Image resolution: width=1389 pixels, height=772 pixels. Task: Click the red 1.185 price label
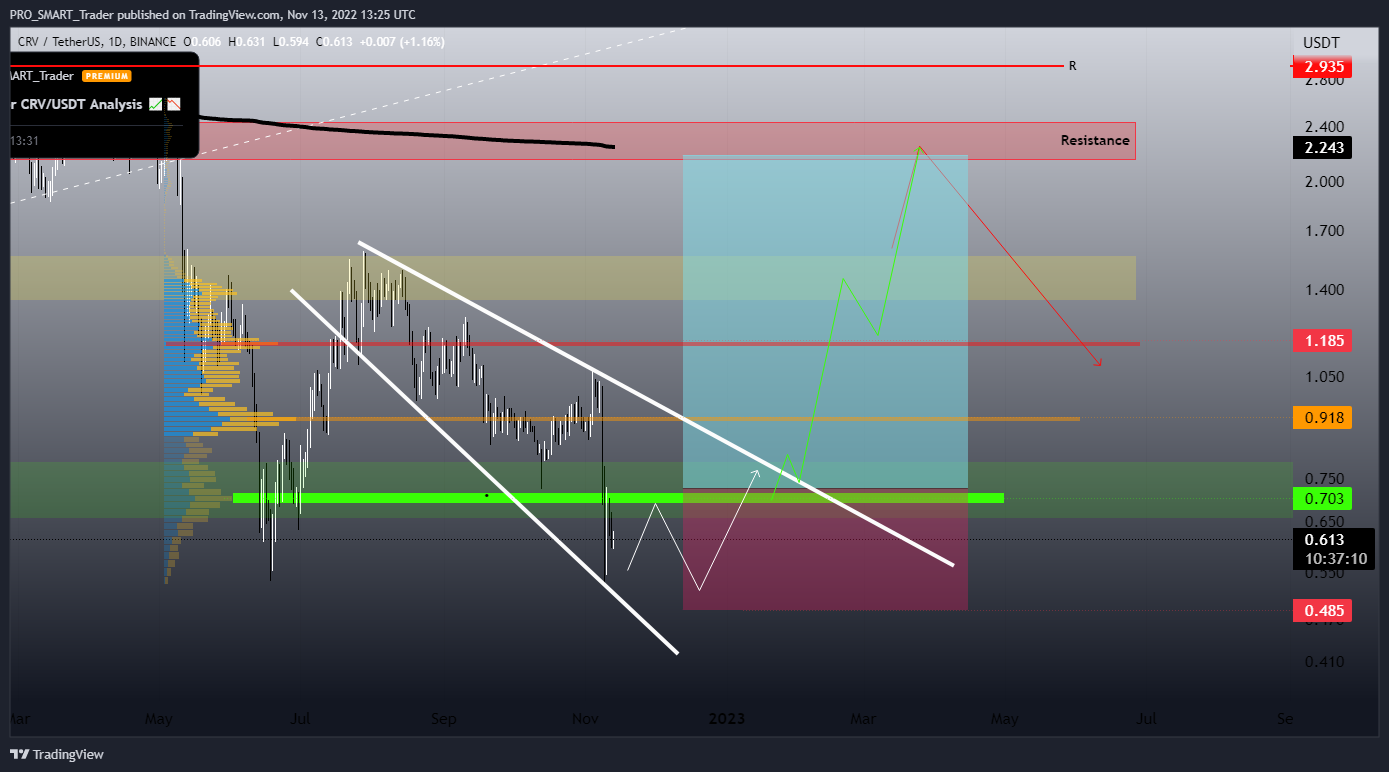1322,341
